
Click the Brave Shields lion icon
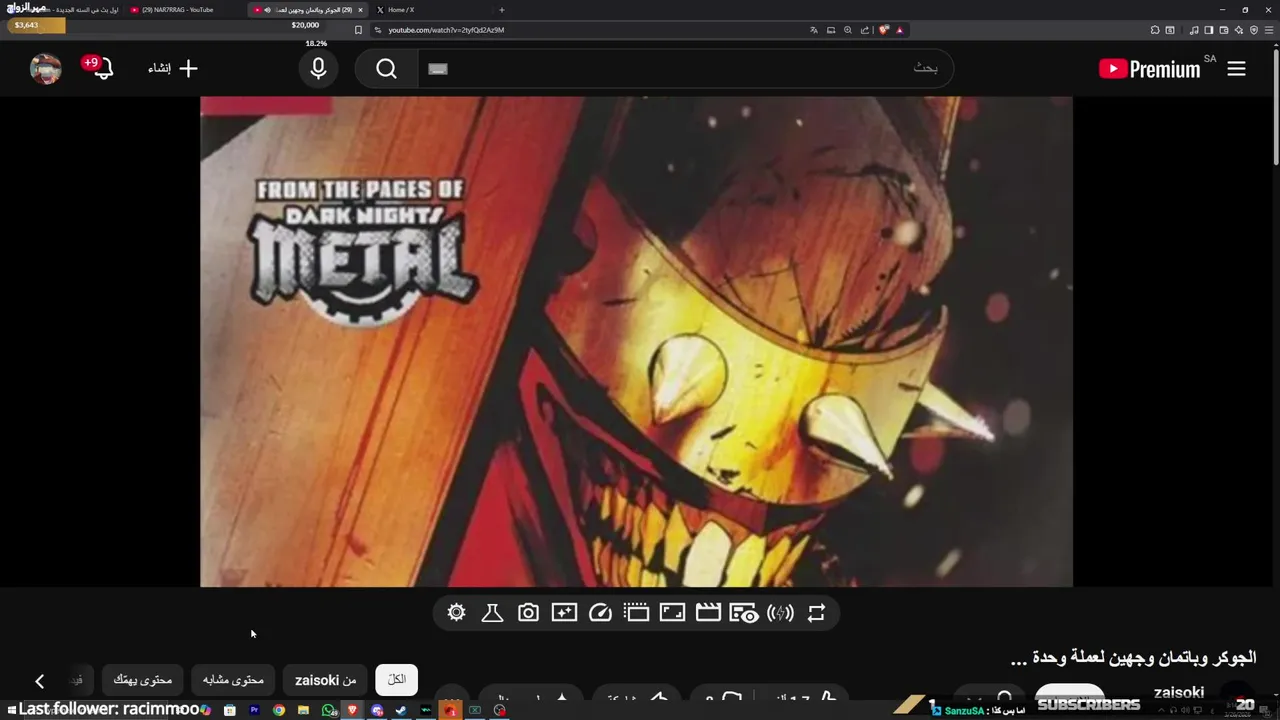[x=884, y=30]
